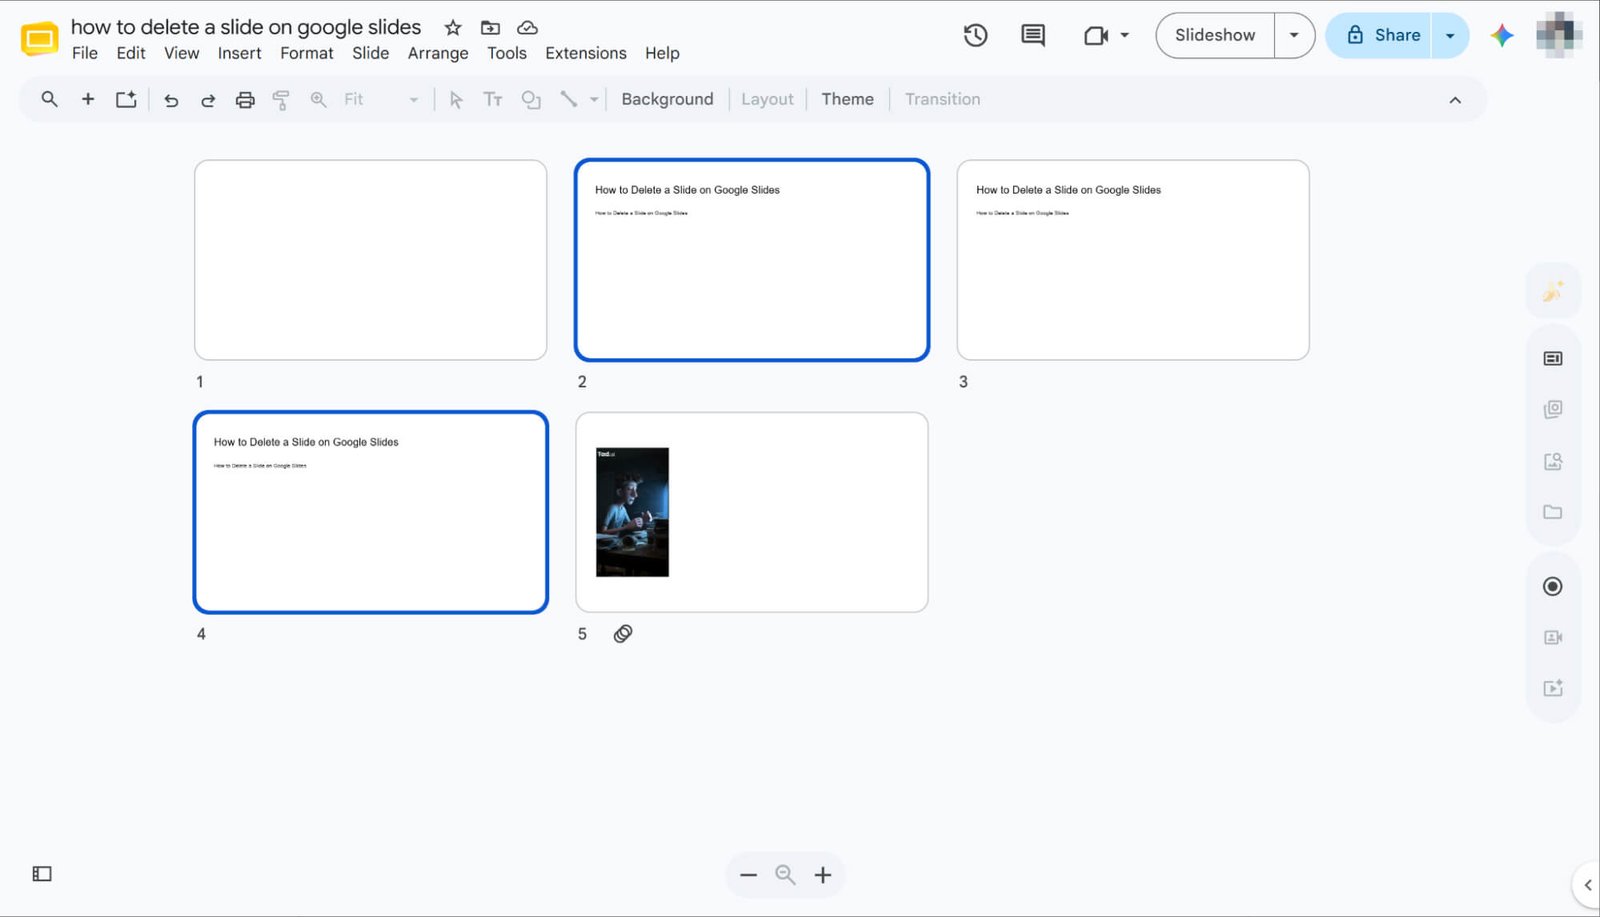
Task: Click the record button in side rail
Action: coord(1553,586)
